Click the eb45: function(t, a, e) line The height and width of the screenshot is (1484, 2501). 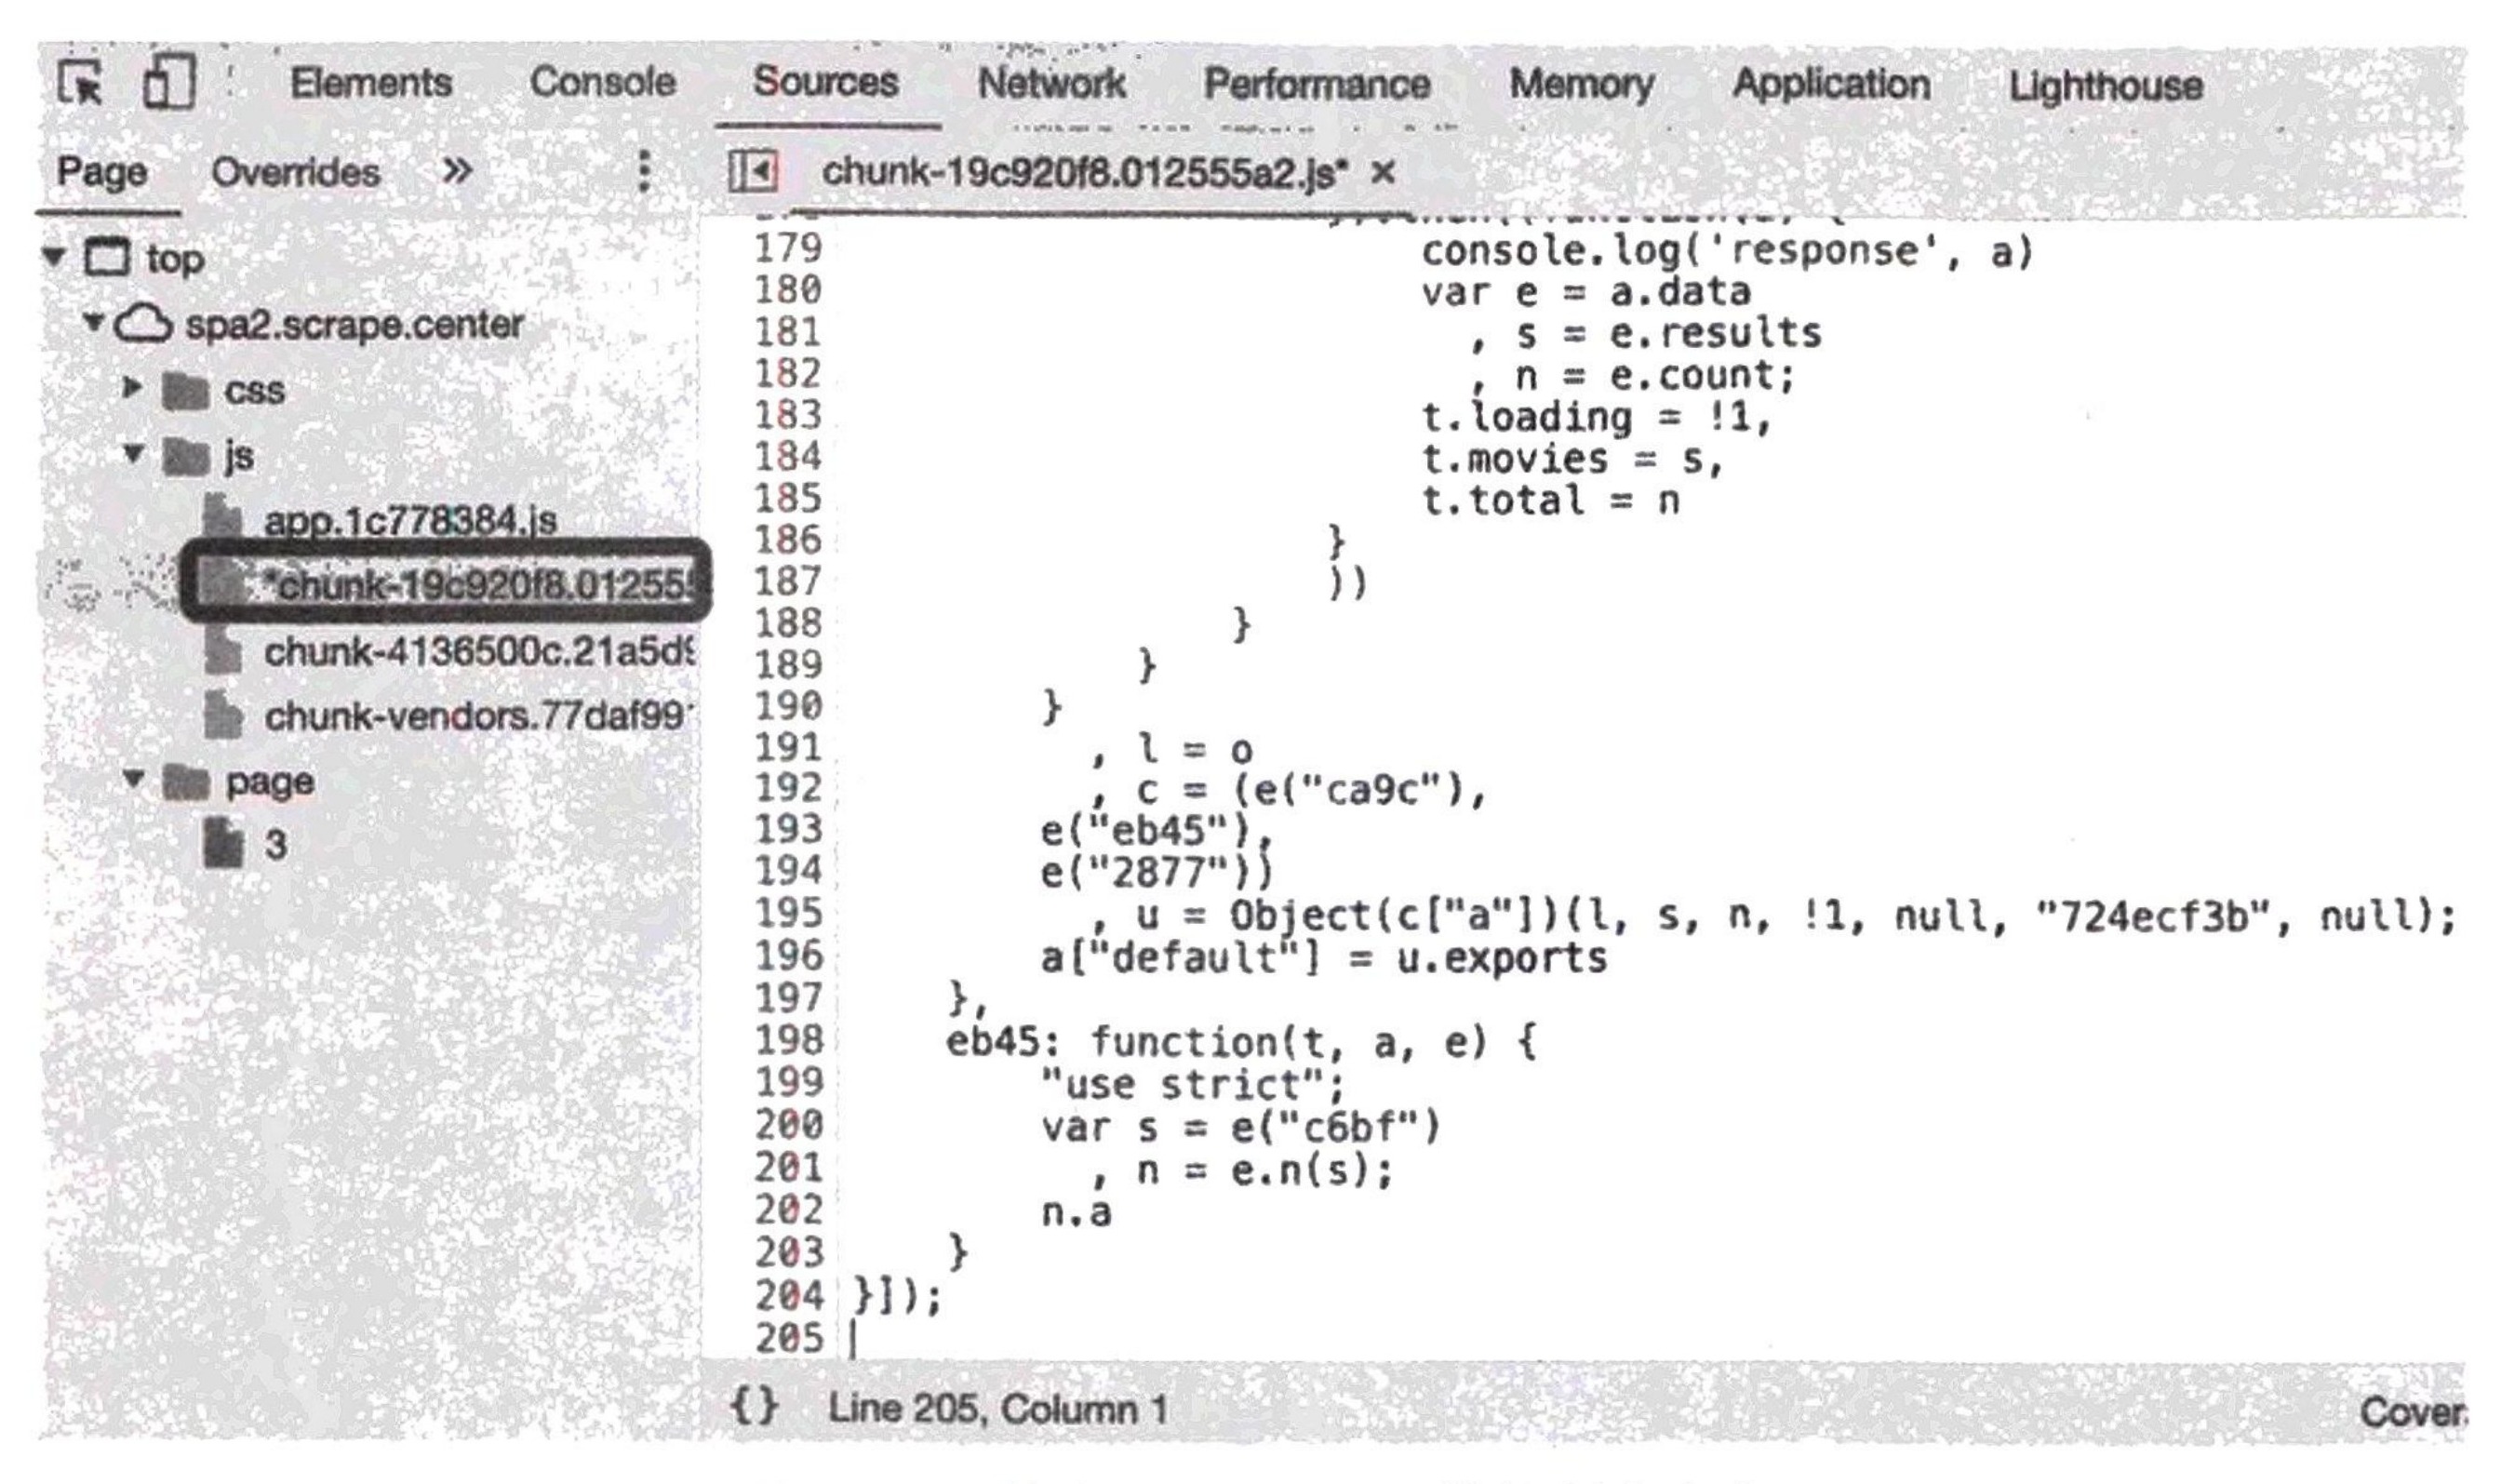1241,1043
